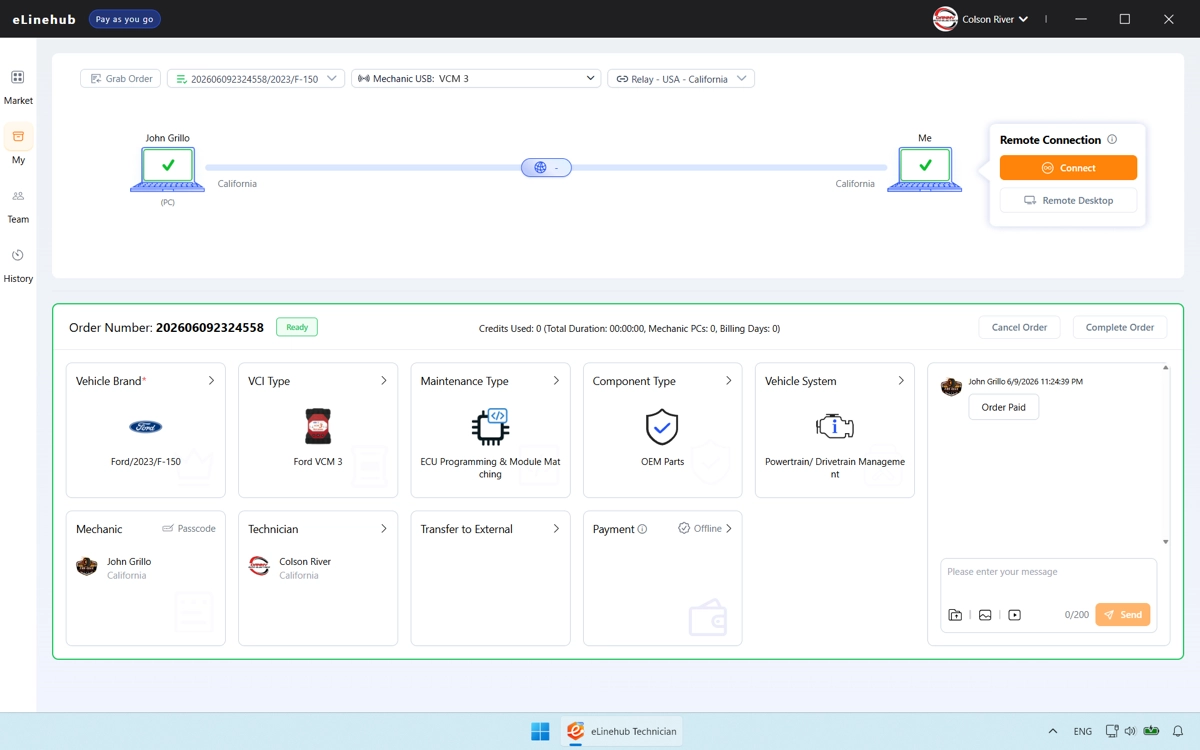This screenshot has width=1200, height=750.
Task: Click the orange Connect button
Action: pos(1068,168)
